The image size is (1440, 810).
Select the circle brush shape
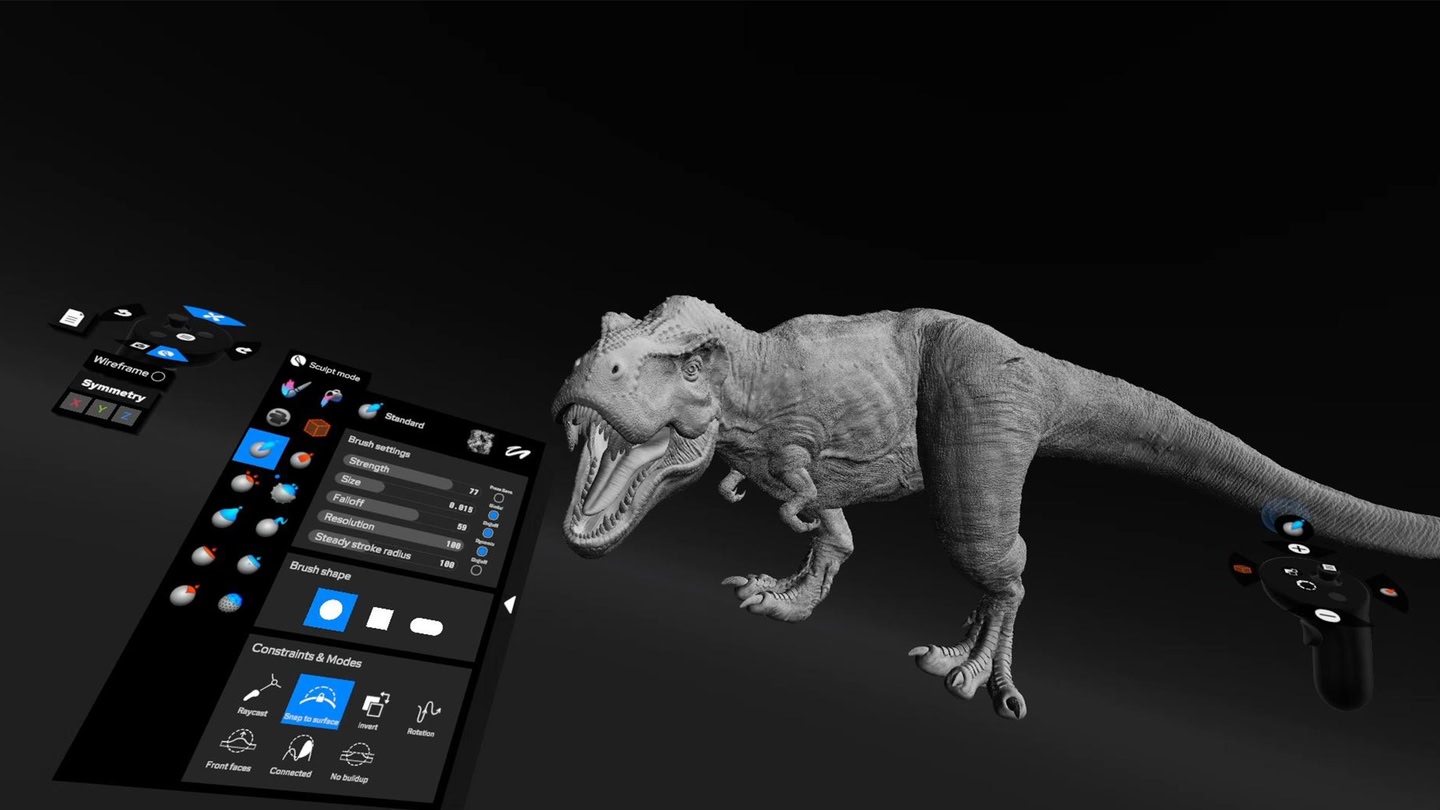330,609
